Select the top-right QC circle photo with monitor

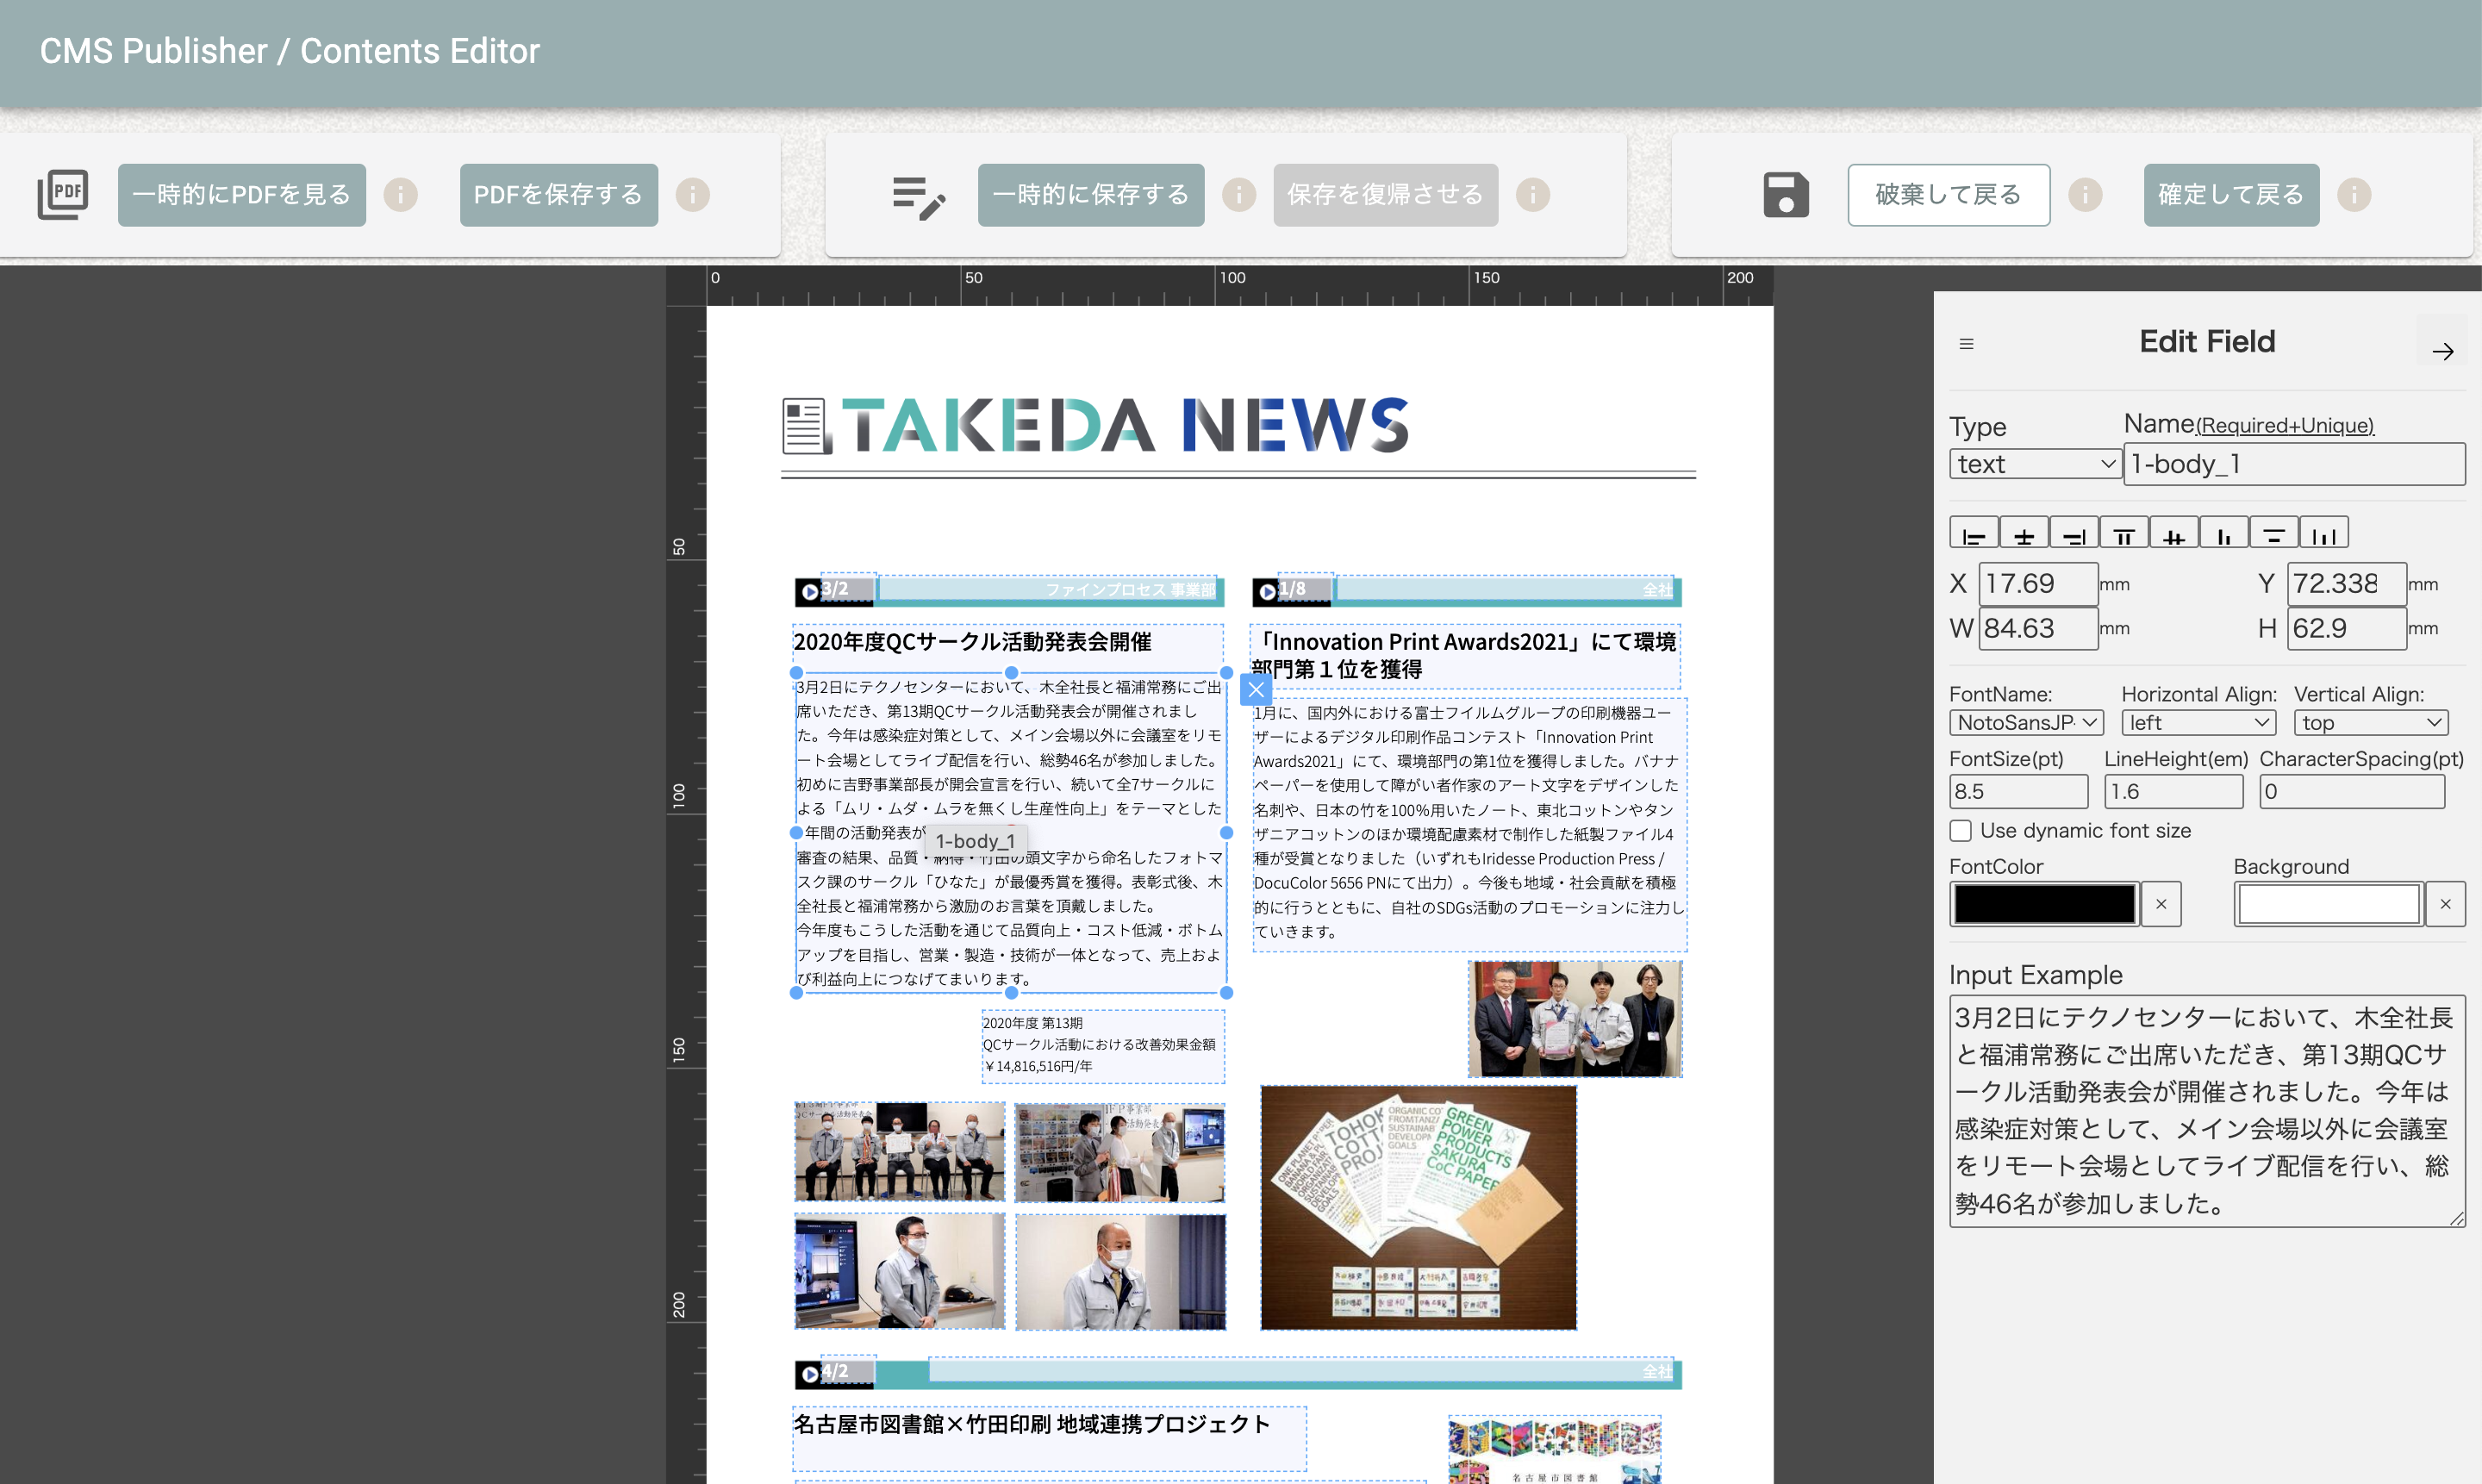(1120, 1152)
